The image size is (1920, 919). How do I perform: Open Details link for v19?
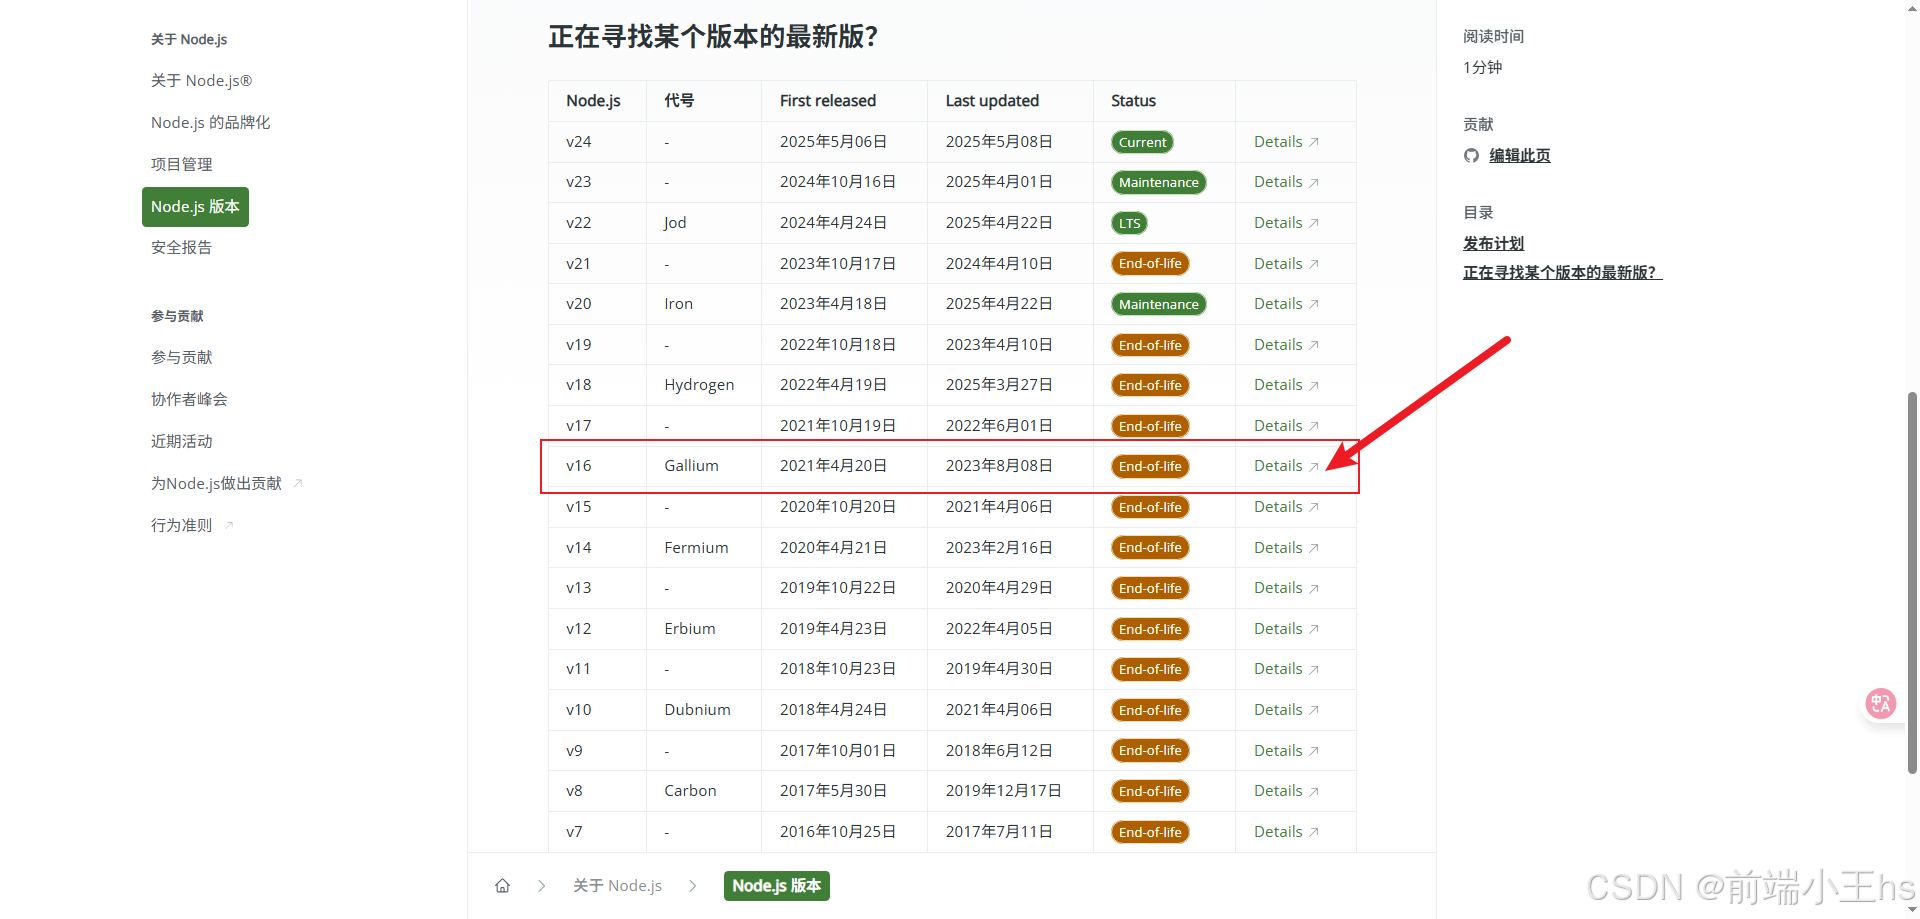[x=1286, y=345]
